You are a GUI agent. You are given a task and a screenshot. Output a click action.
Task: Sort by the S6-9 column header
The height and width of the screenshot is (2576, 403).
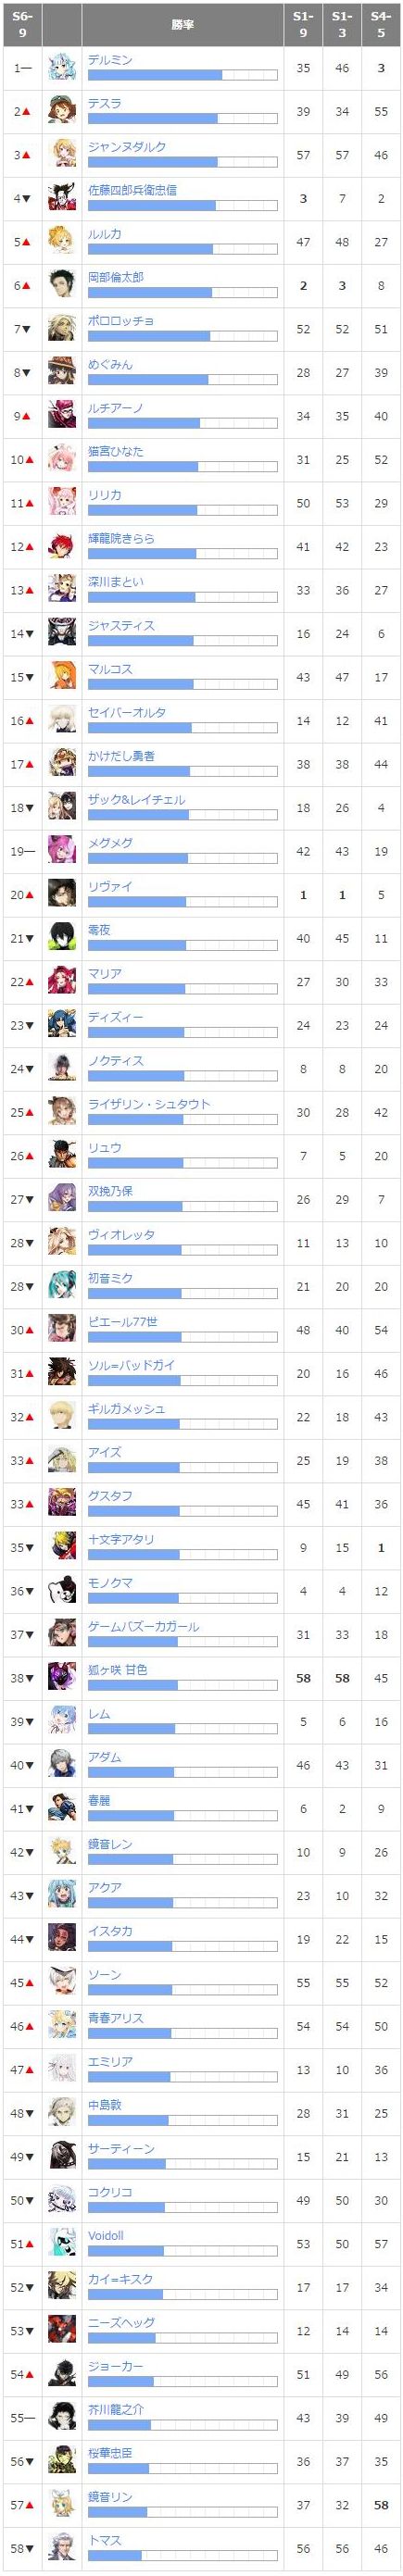point(22,24)
